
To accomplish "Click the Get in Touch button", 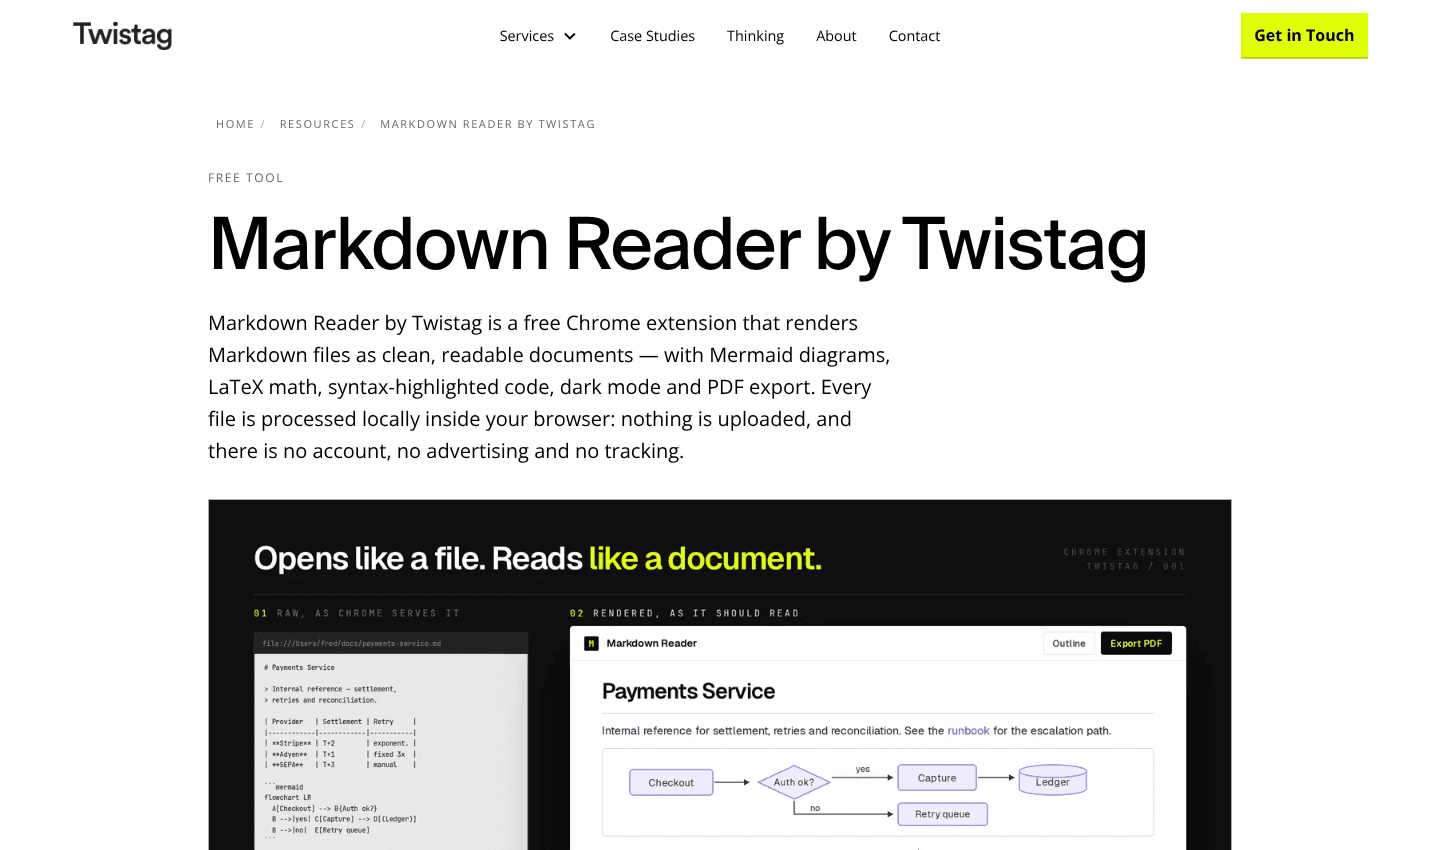I will tap(1304, 36).
